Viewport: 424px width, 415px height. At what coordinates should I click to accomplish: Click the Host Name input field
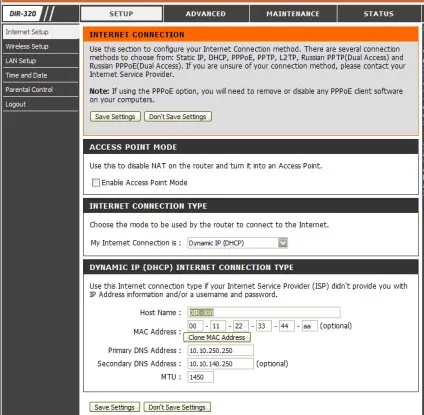264,312
